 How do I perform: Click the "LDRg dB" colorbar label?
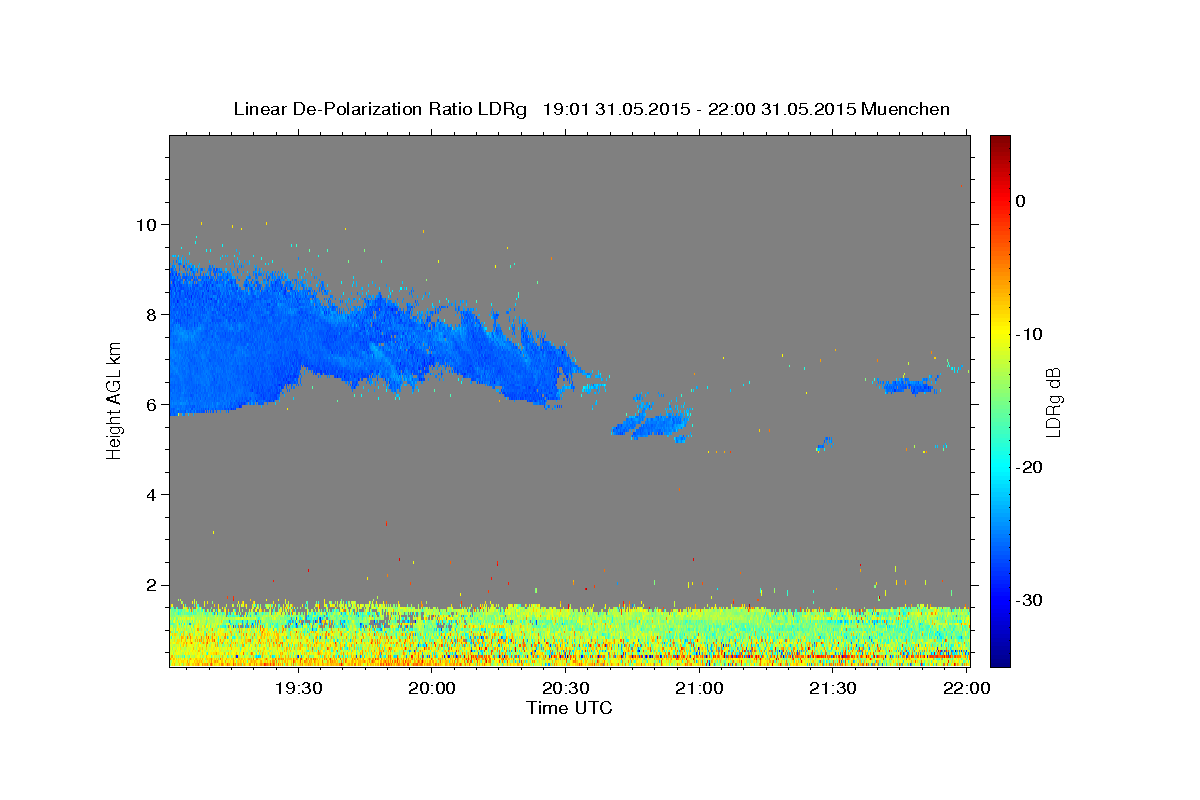coord(1053,402)
